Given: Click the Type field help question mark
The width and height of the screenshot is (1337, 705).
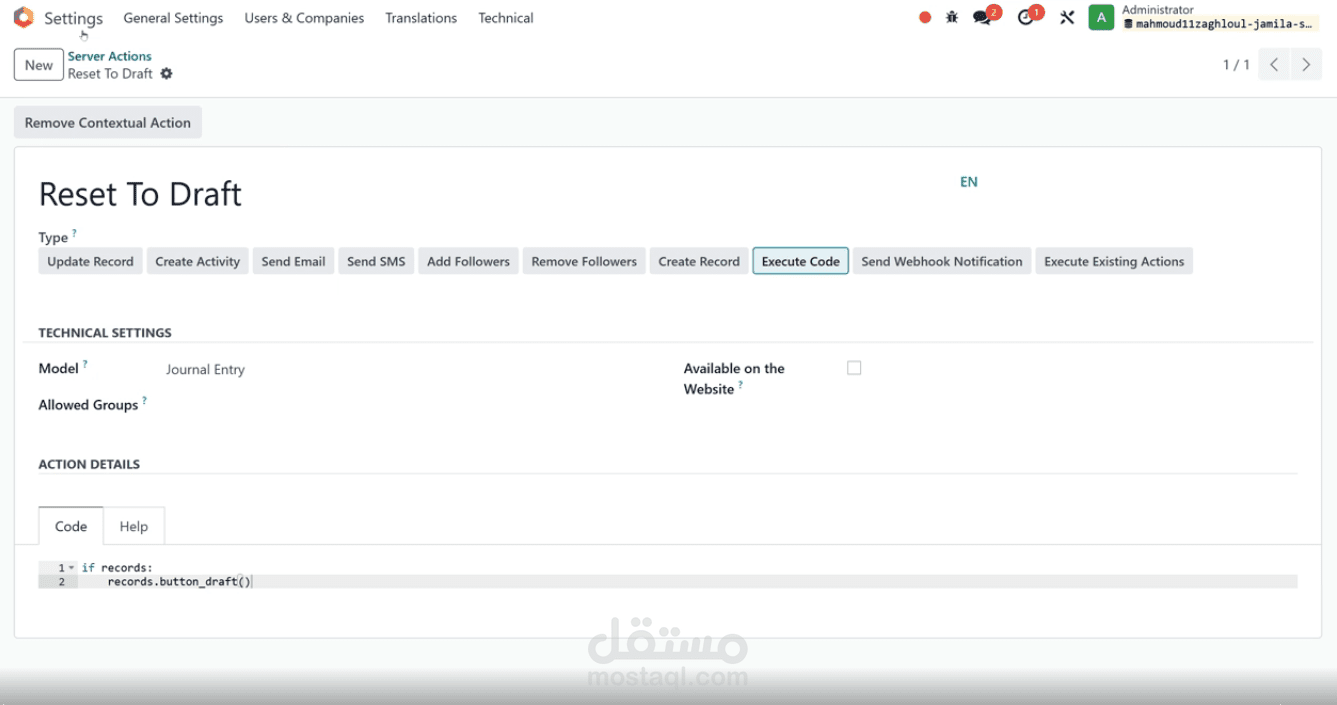Looking at the screenshot, I should pyautogui.click(x=75, y=234).
